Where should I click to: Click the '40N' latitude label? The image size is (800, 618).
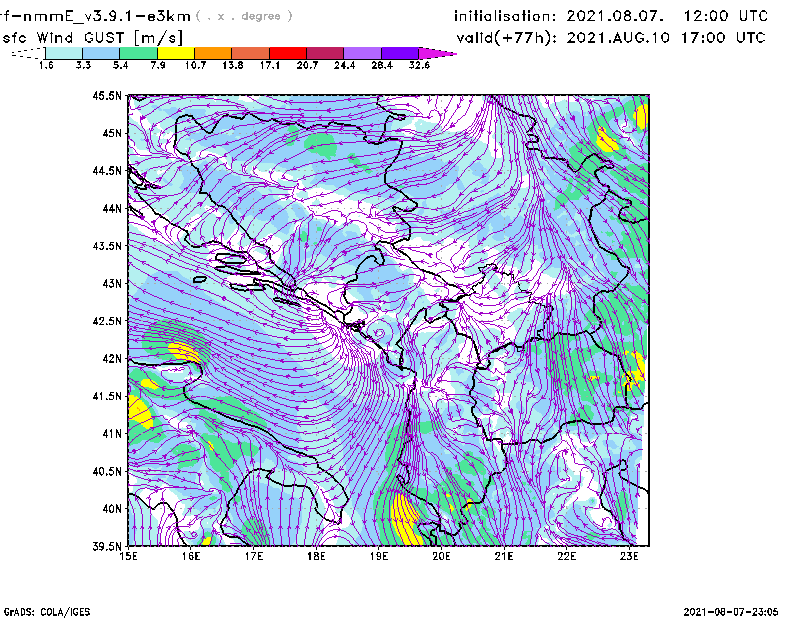coord(112,509)
